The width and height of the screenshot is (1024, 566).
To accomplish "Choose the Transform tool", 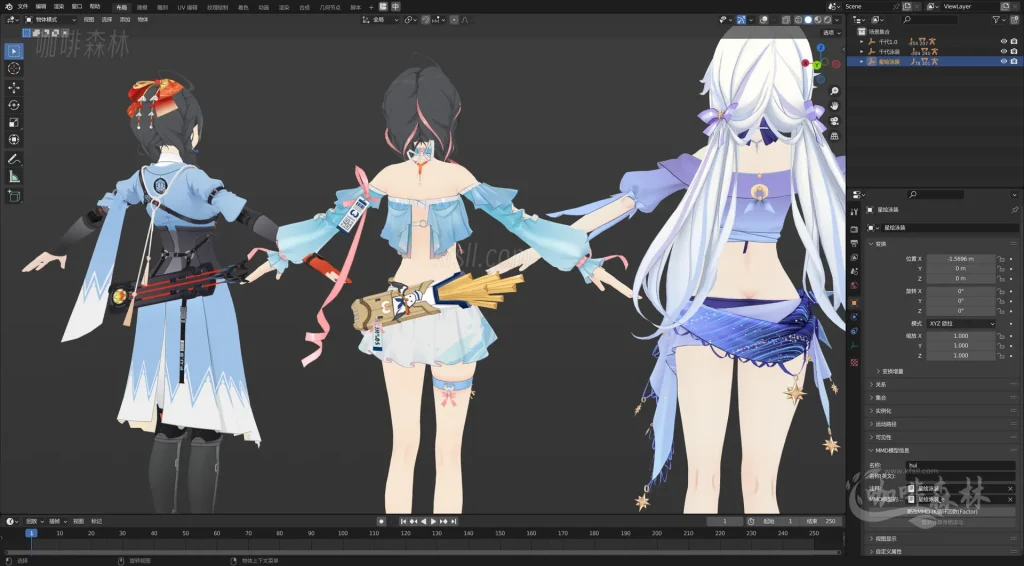I will 14,140.
